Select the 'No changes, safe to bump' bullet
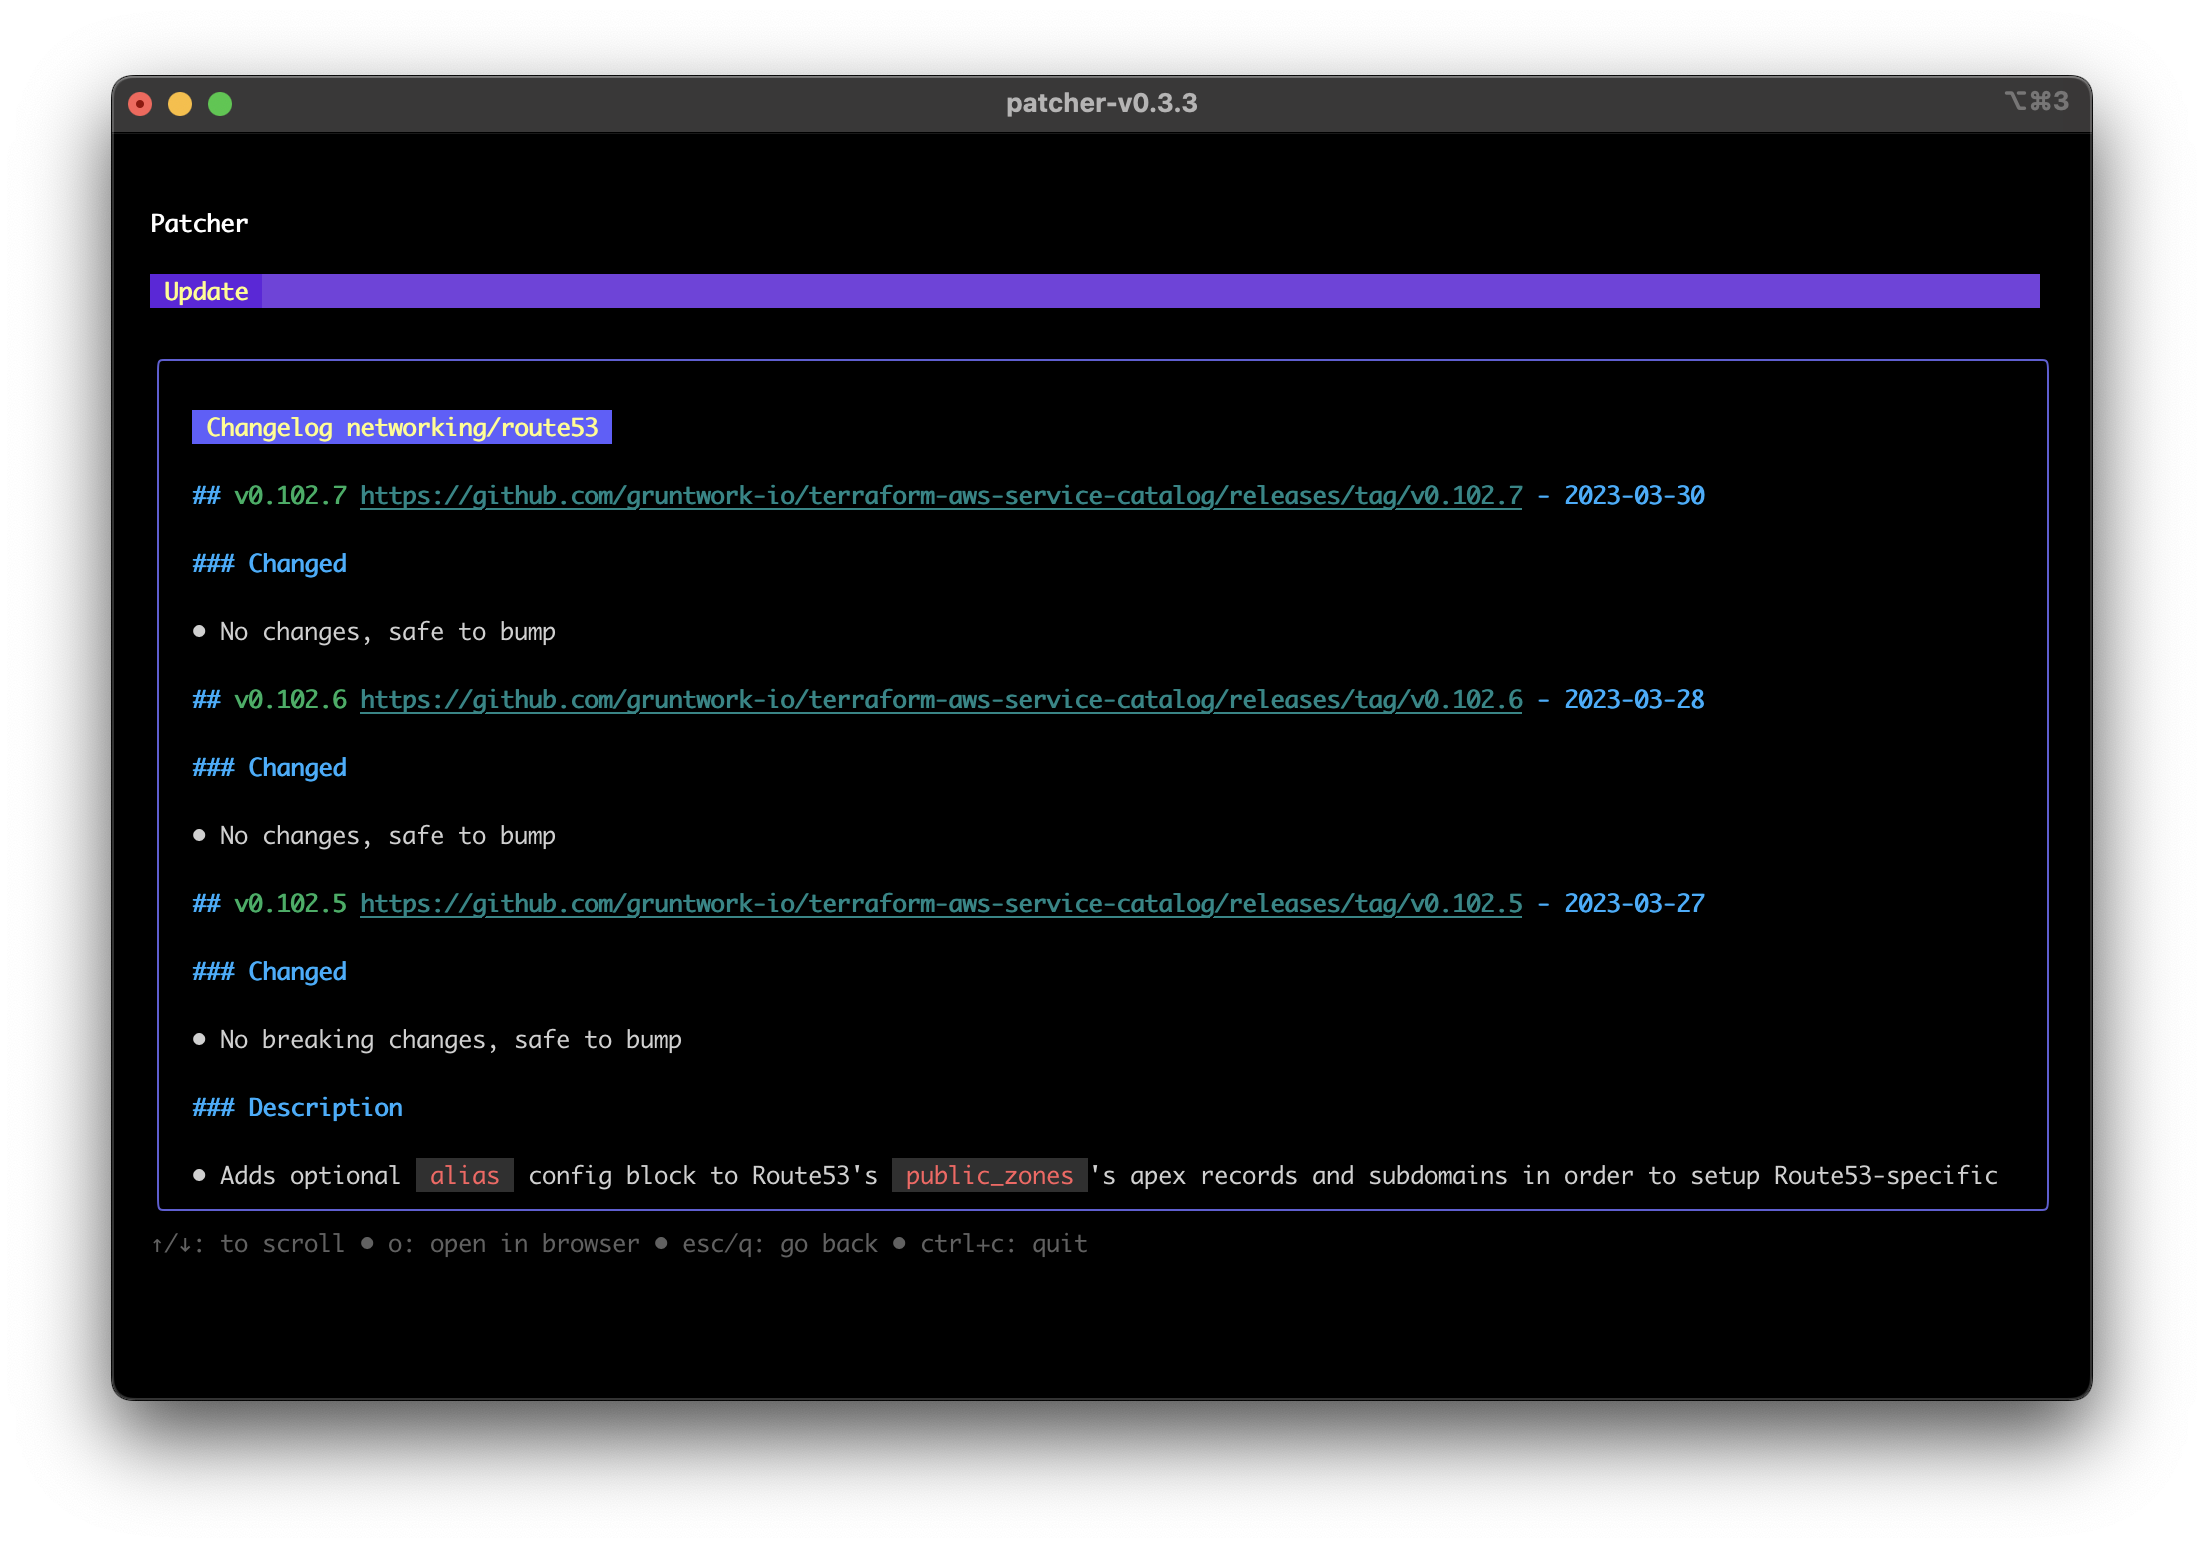The height and width of the screenshot is (1548, 2204). coord(387,631)
